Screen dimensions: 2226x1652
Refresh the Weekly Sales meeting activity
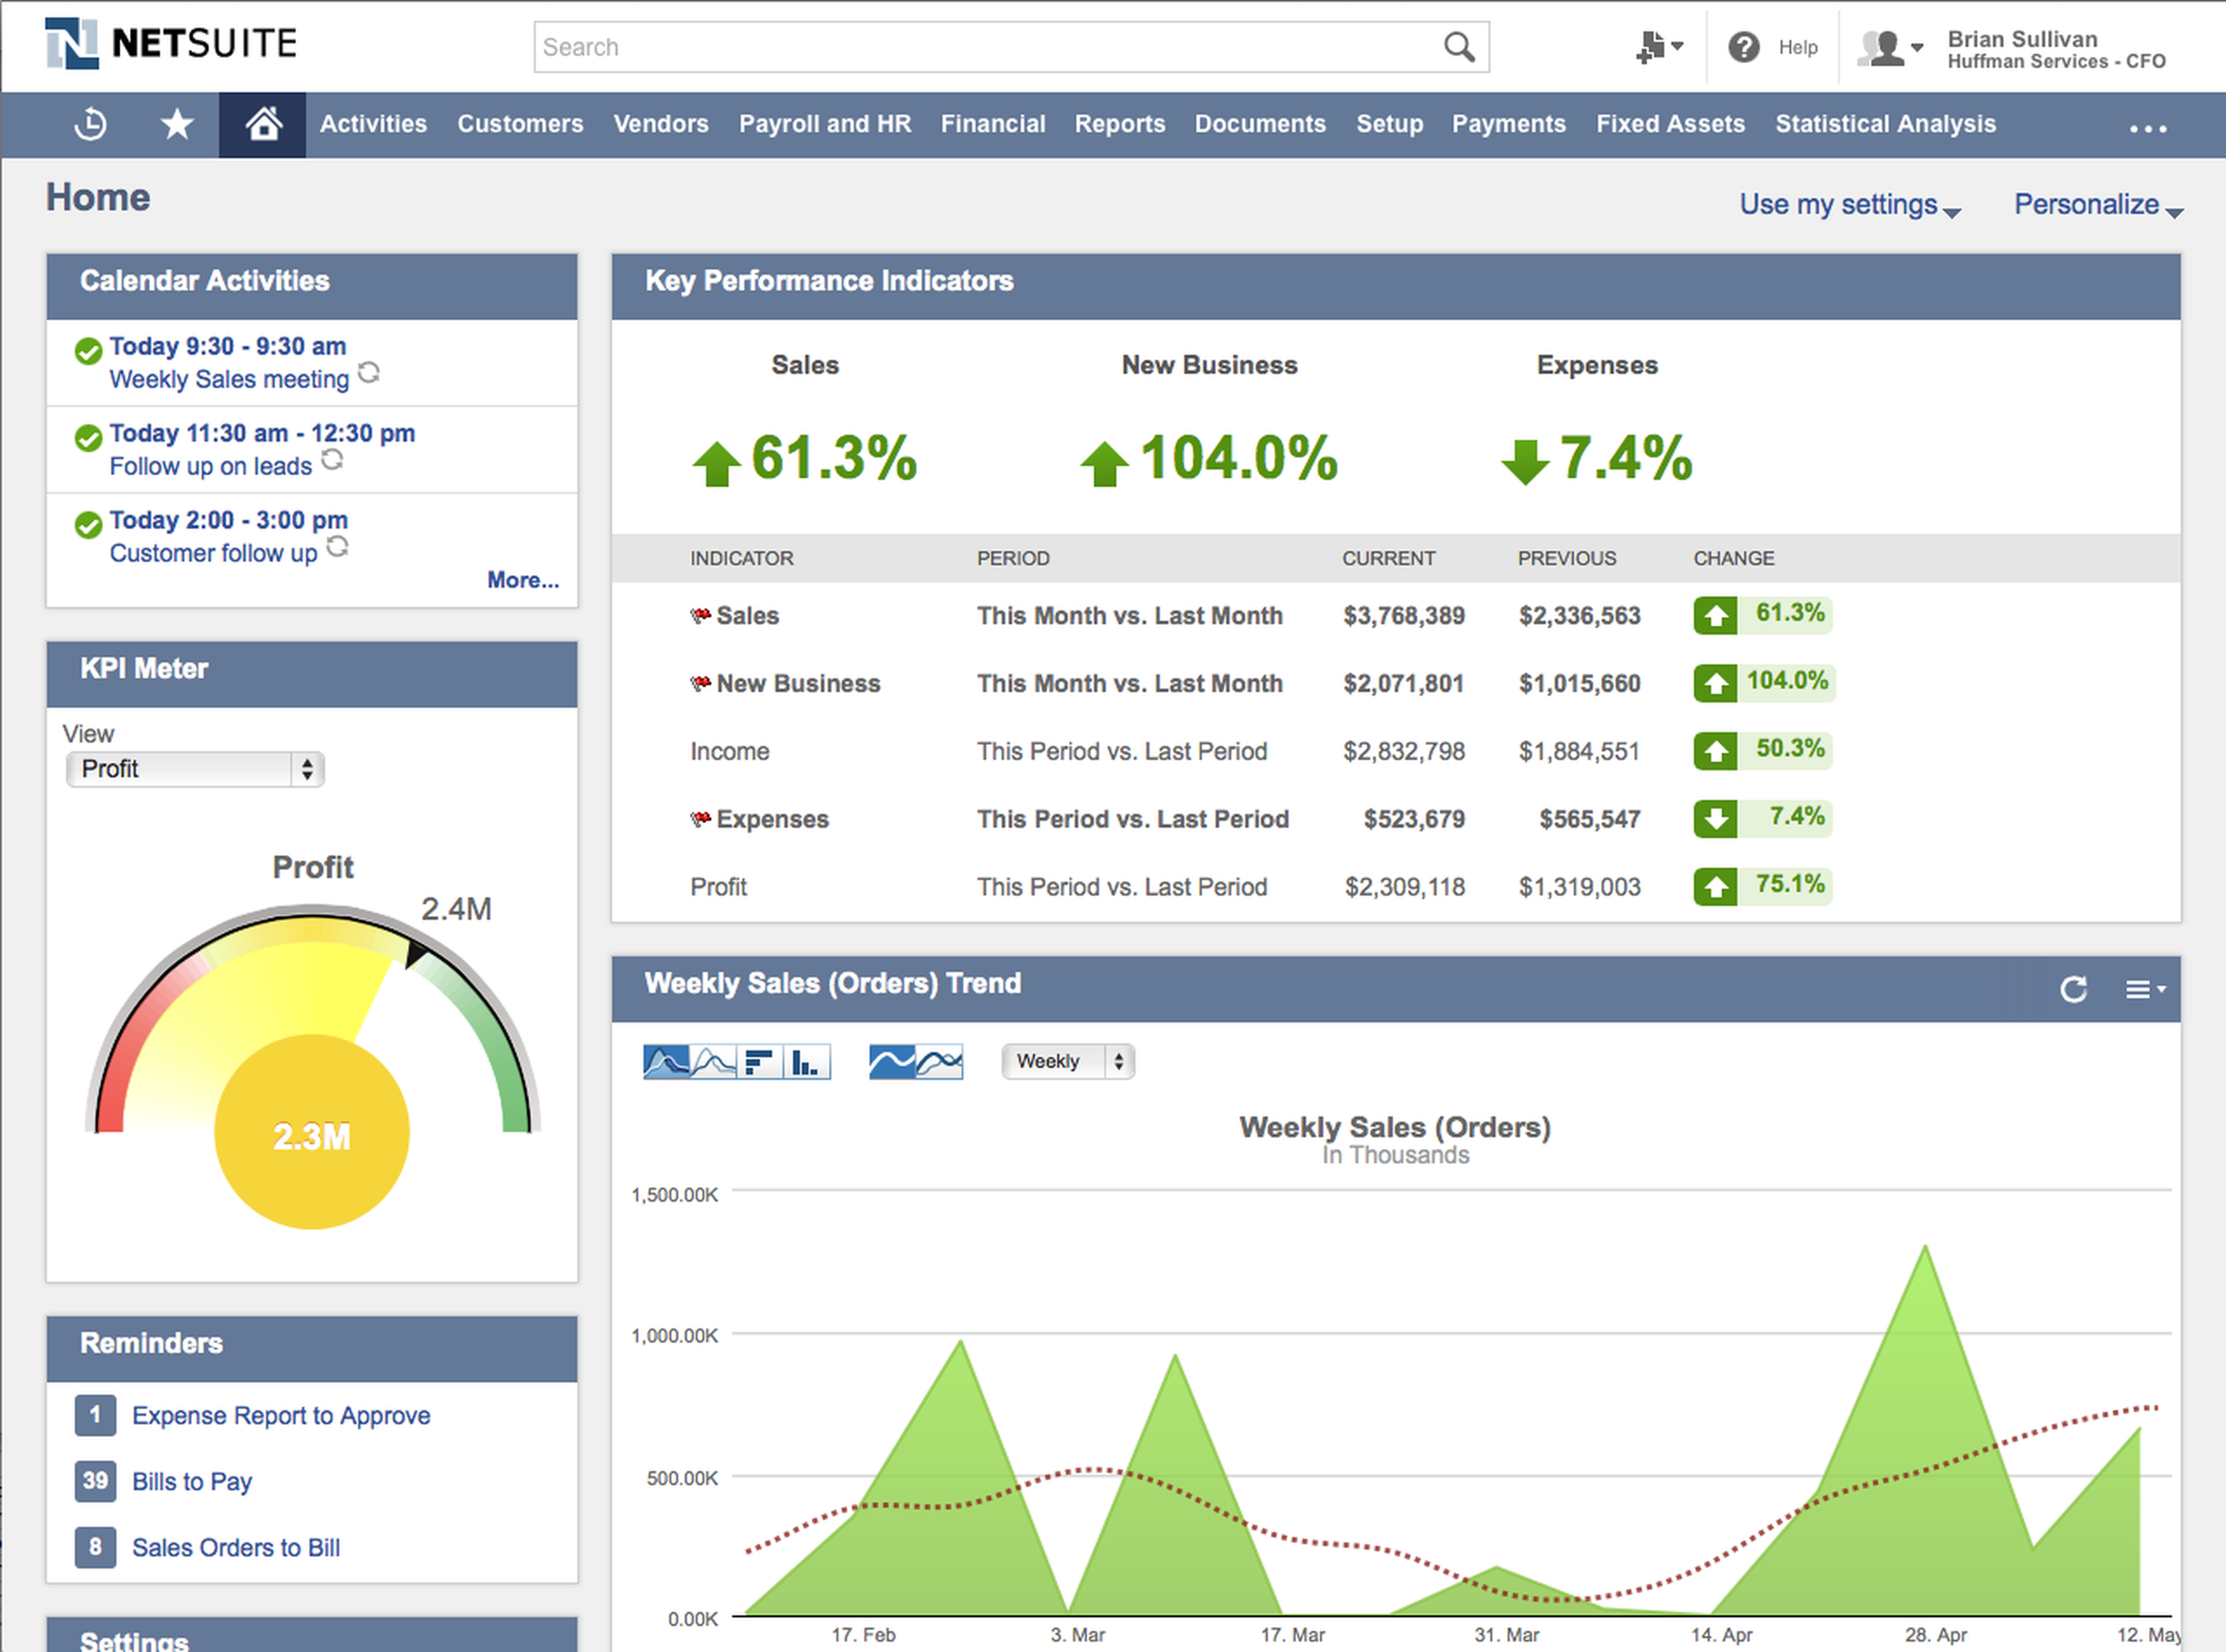[369, 373]
